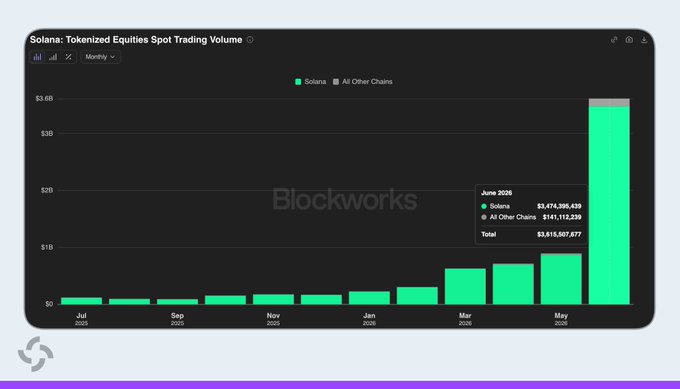Toggle the All Other Chains legend series
The width and height of the screenshot is (680, 389).
point(363,82)
